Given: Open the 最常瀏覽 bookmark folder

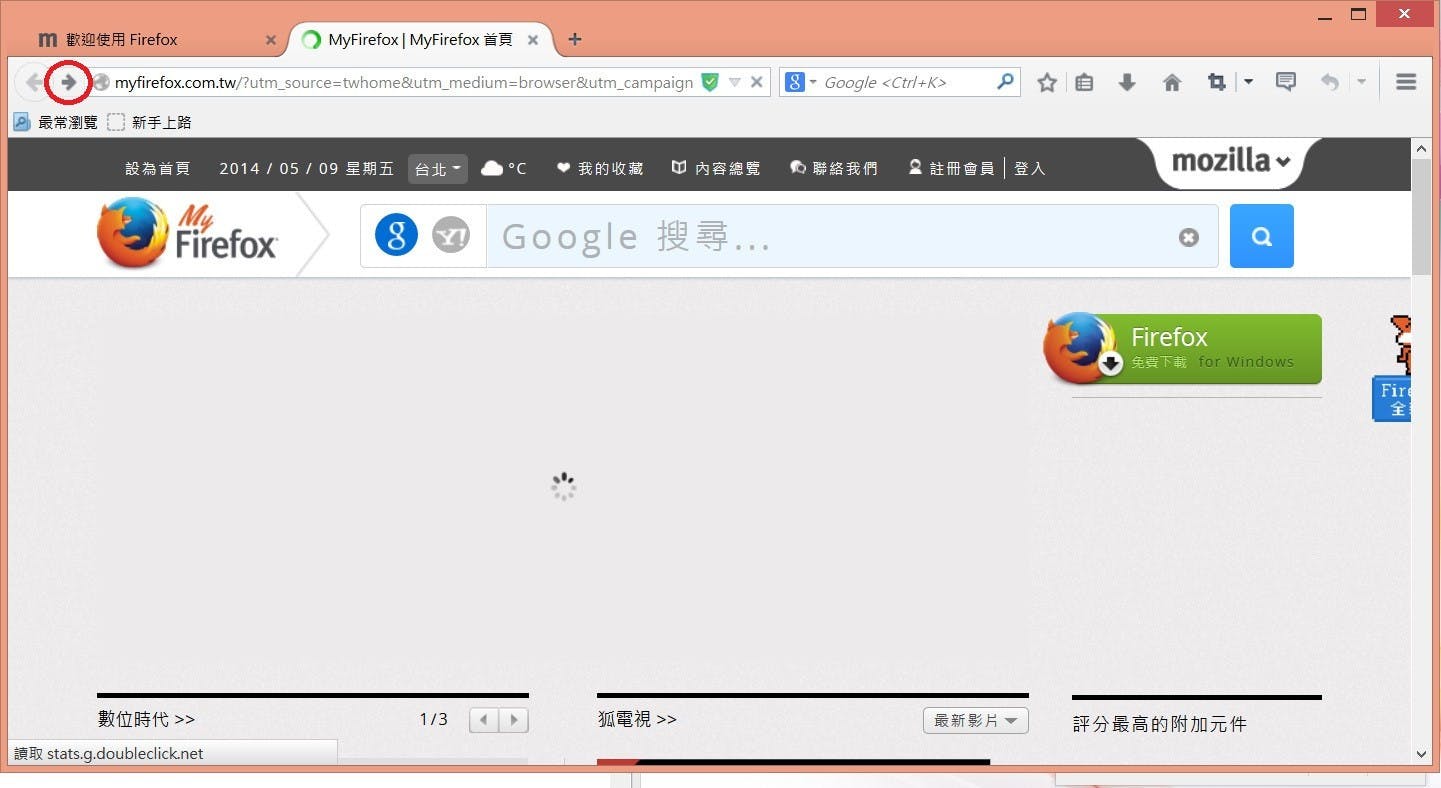Looking at the screenshot, I should (x=56, y=122).
